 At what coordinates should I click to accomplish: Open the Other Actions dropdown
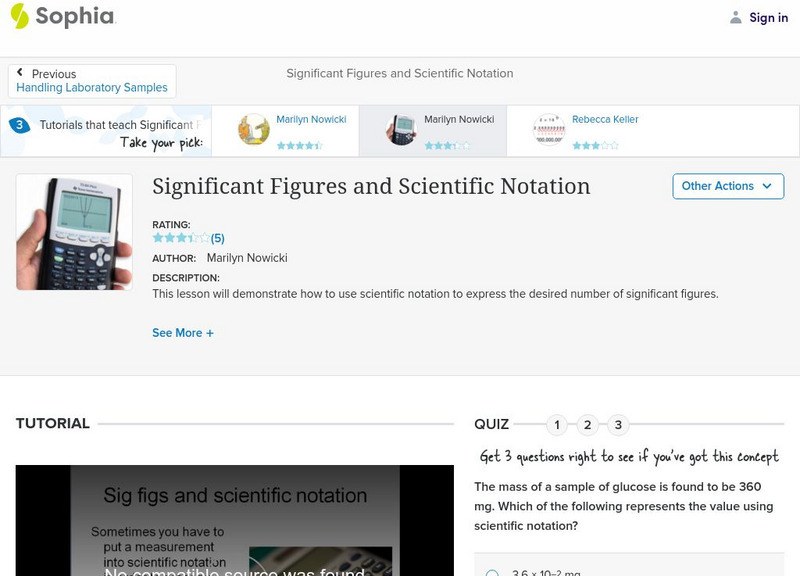728,186
